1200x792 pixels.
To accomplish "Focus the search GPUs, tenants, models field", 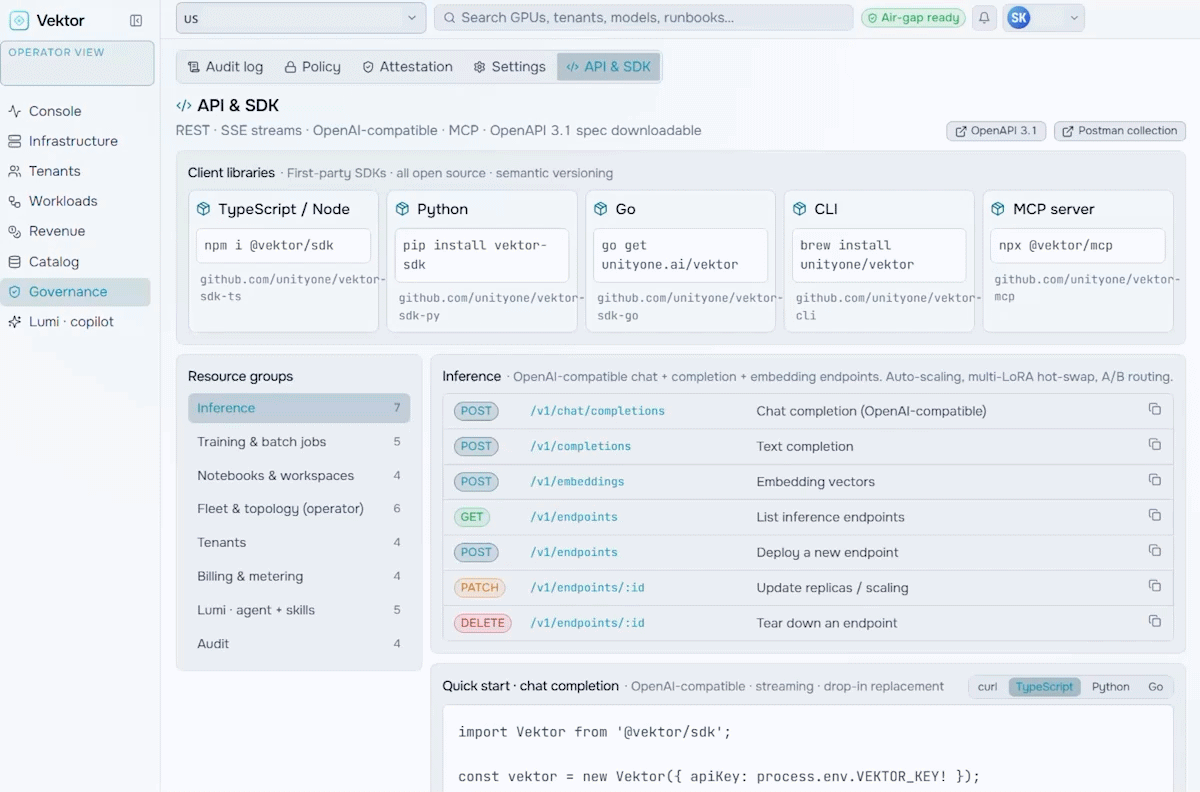I will tap(643, 18).
